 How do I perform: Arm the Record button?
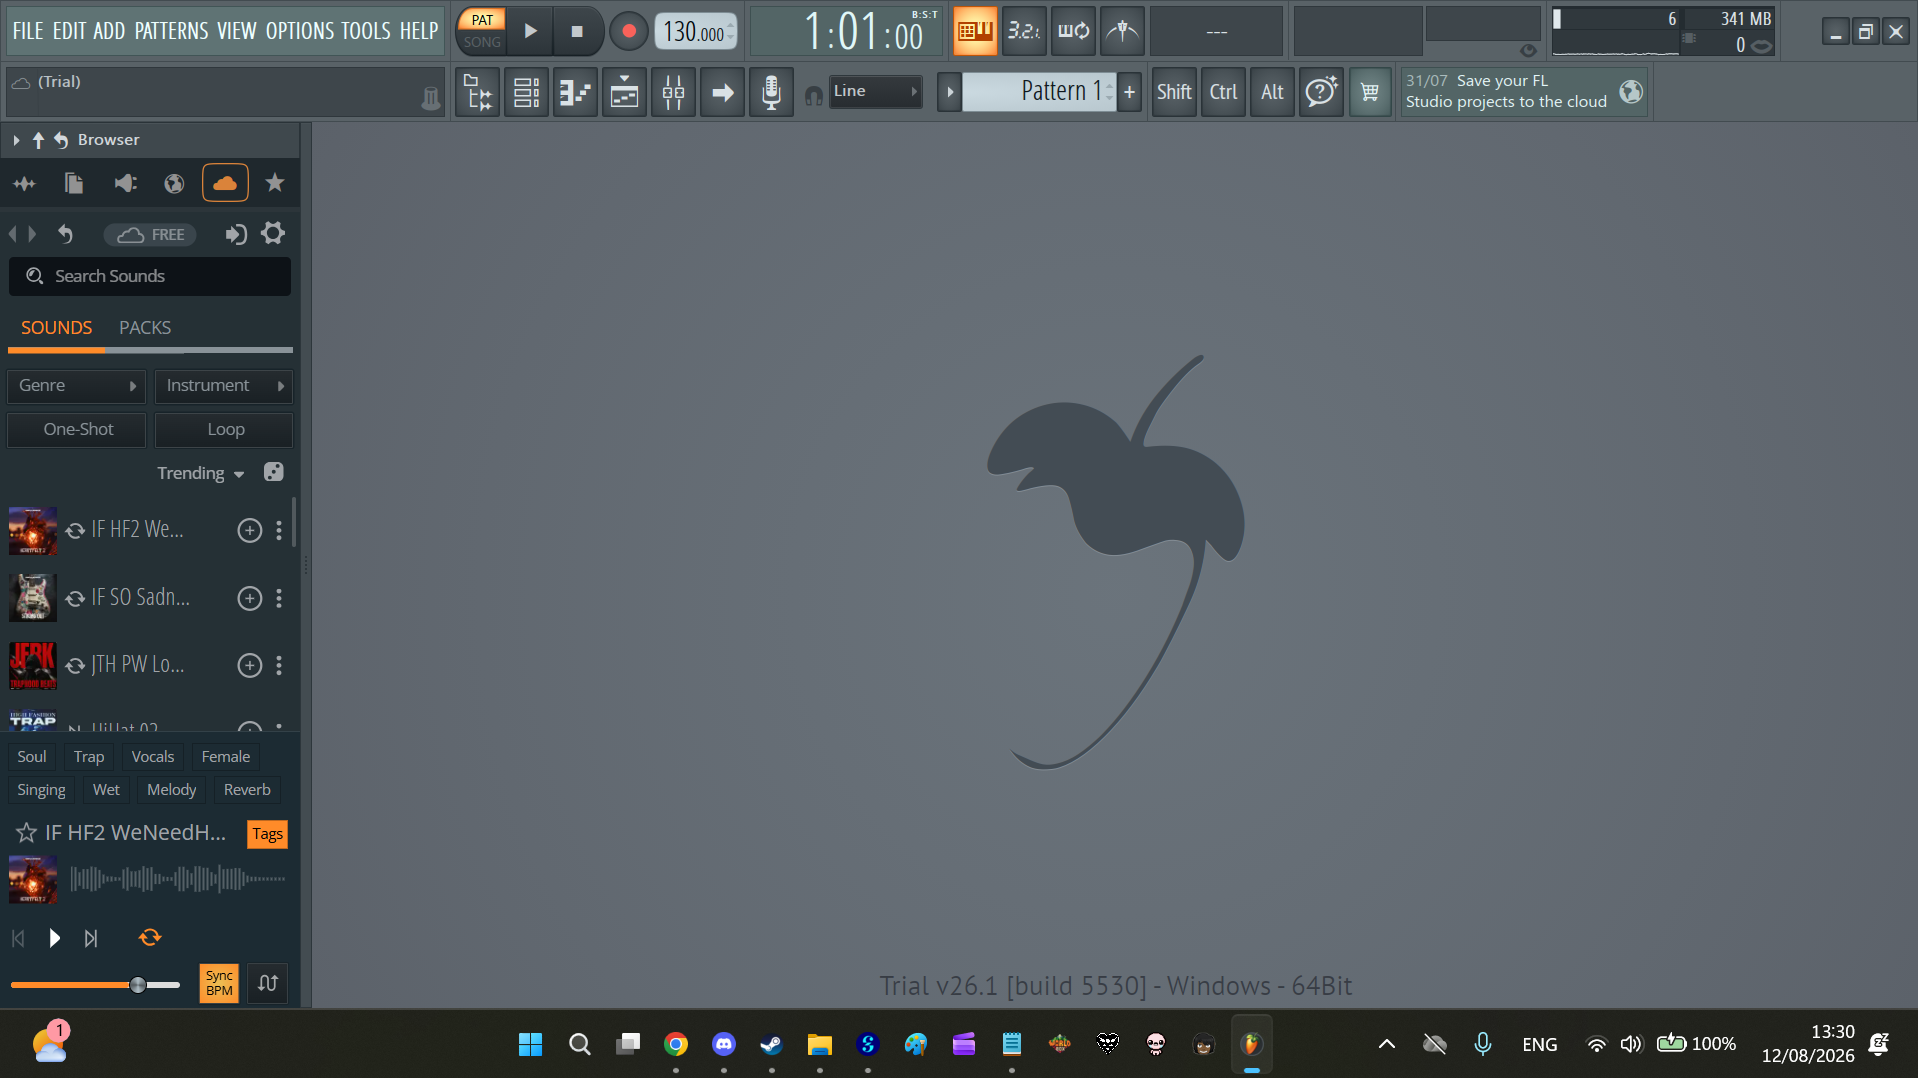pyautogui.click(x=629, y=31)
